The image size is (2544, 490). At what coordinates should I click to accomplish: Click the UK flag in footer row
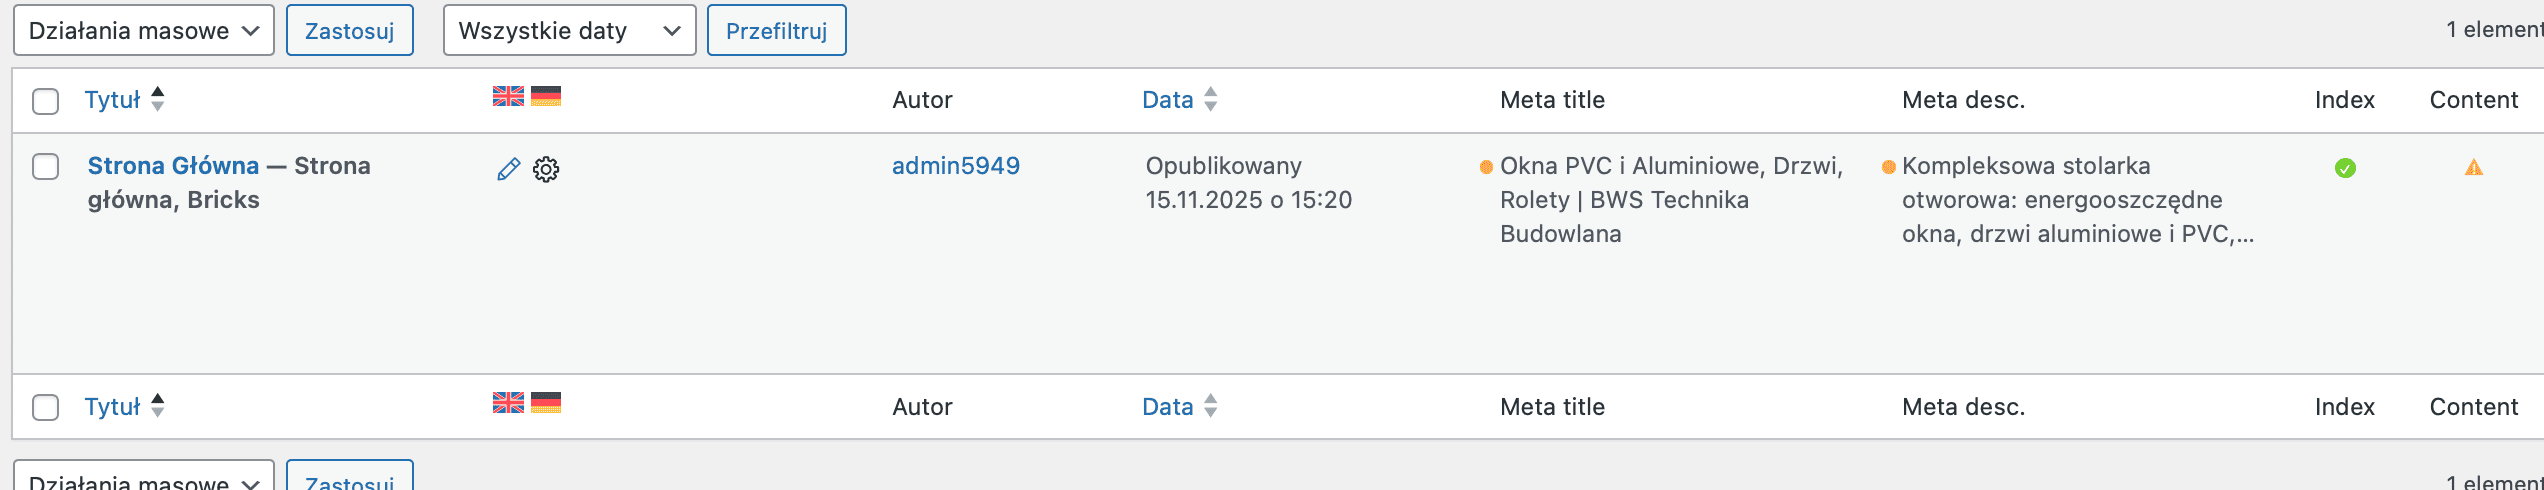coord(508,403)
